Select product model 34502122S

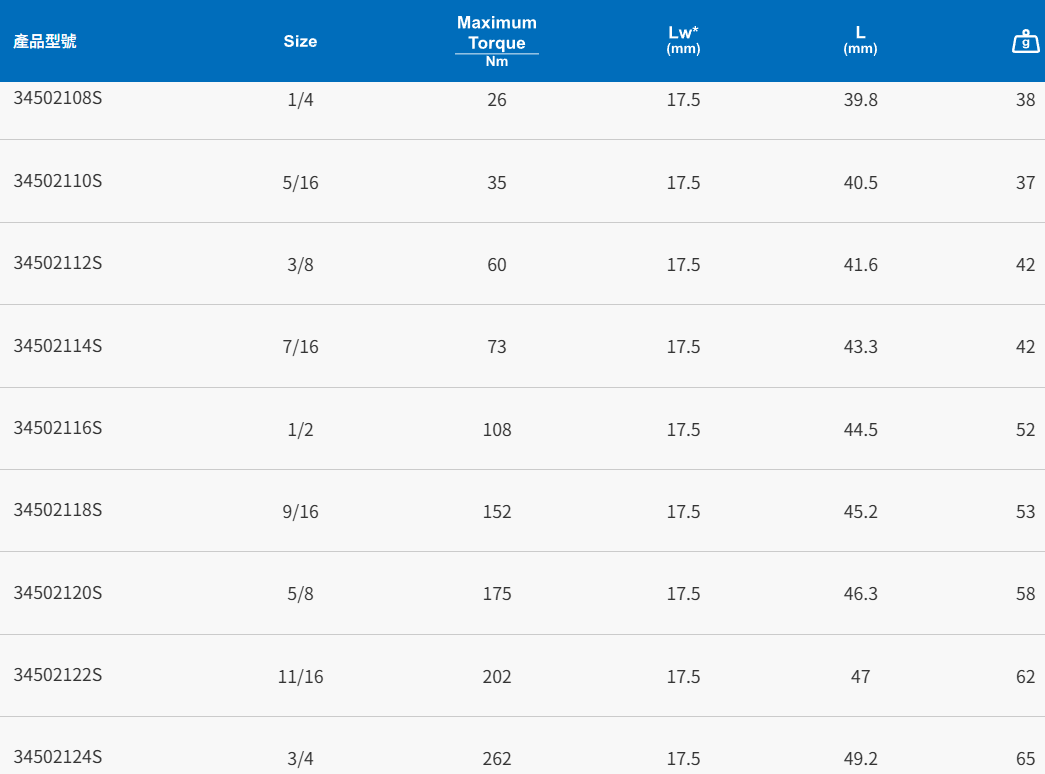[58, 675]
